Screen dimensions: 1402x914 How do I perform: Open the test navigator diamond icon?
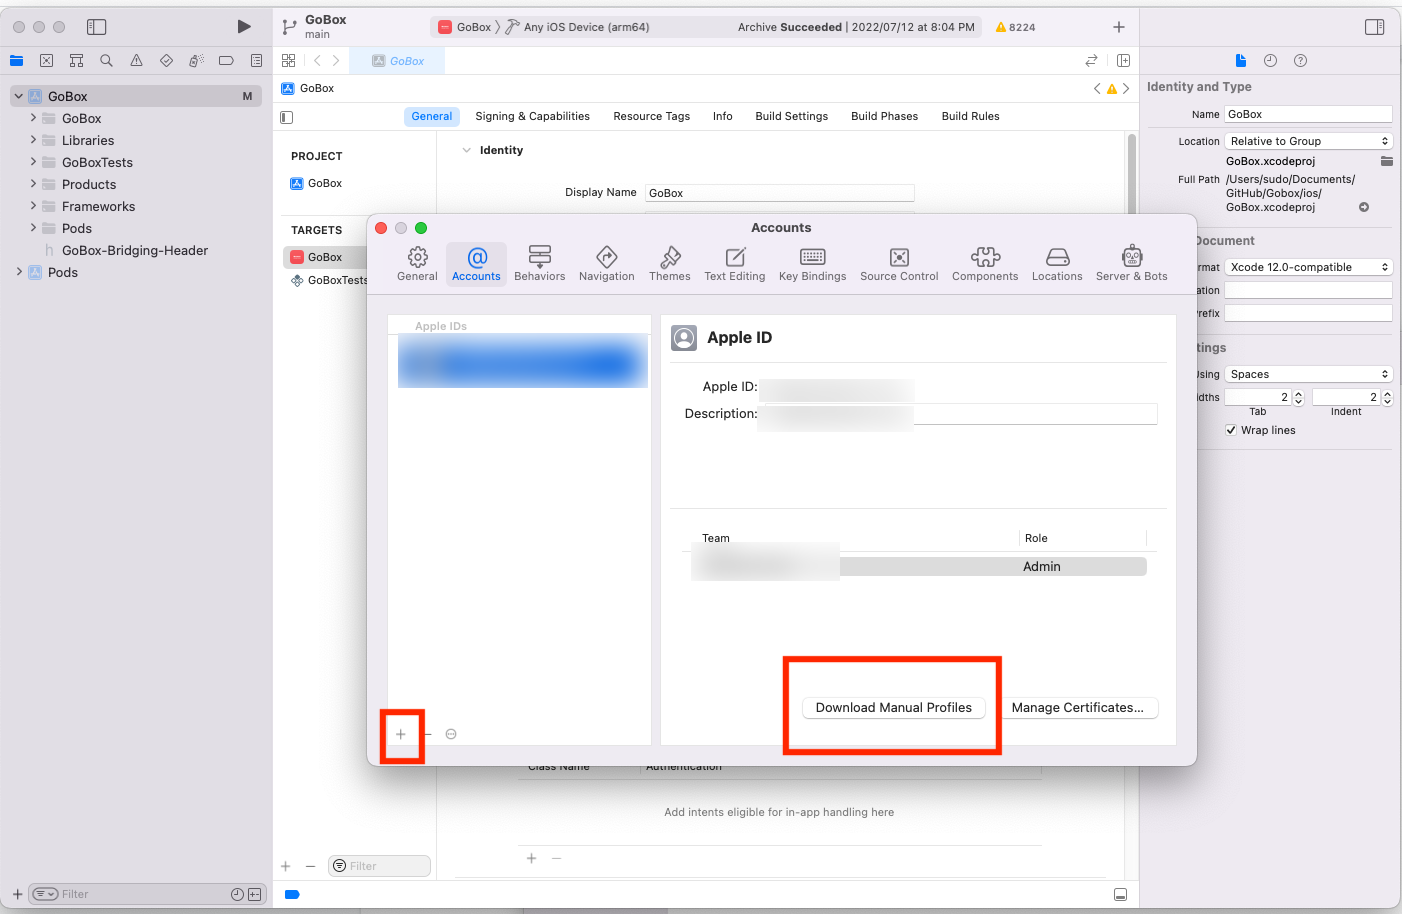(166, 61)
